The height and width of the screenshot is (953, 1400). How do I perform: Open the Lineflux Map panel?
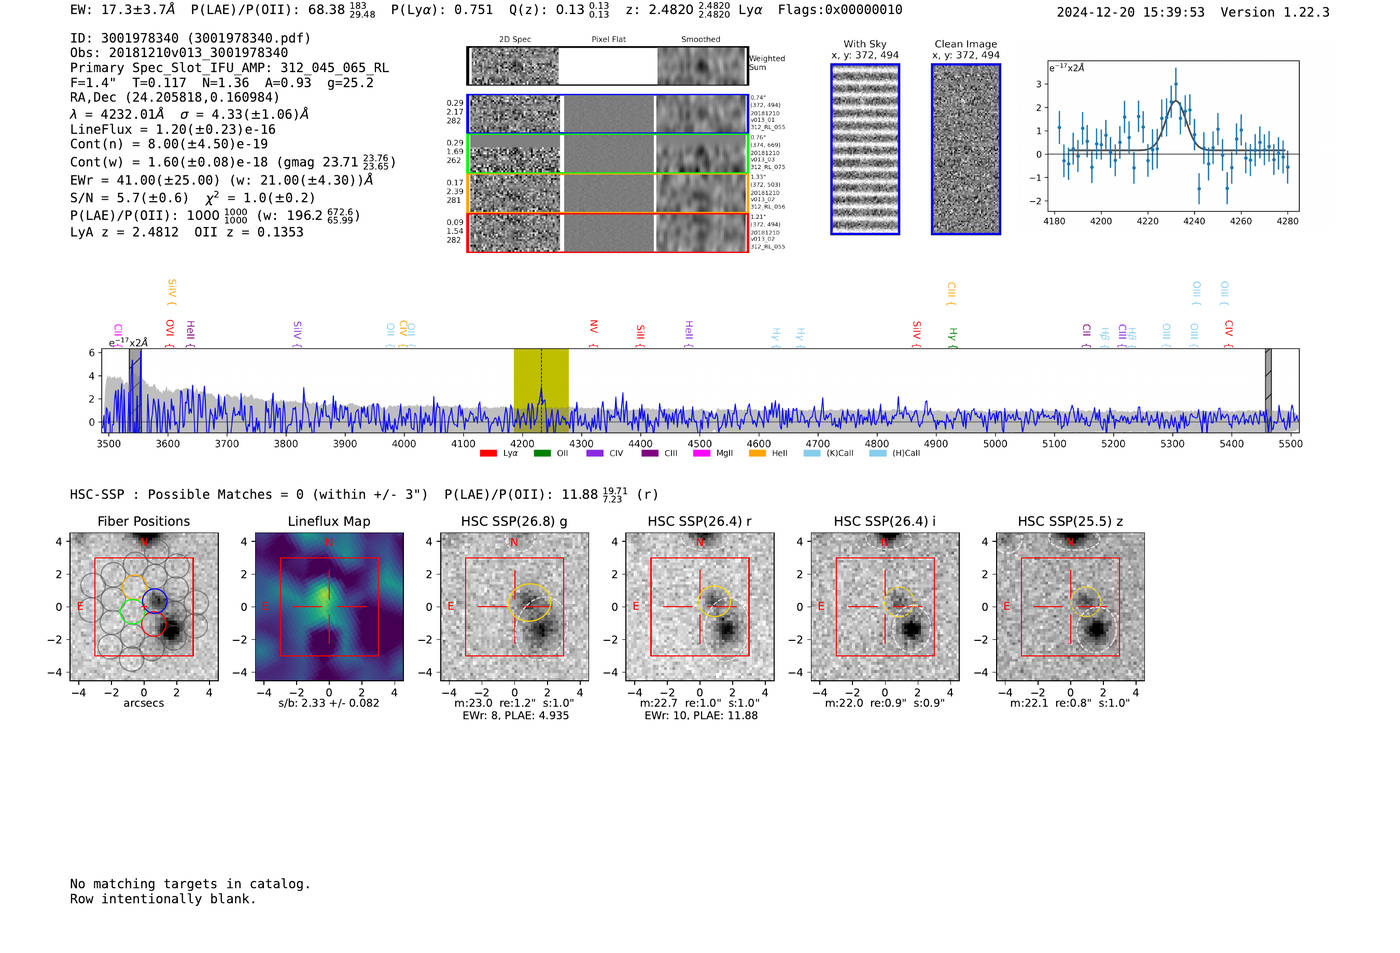point(329,607)
